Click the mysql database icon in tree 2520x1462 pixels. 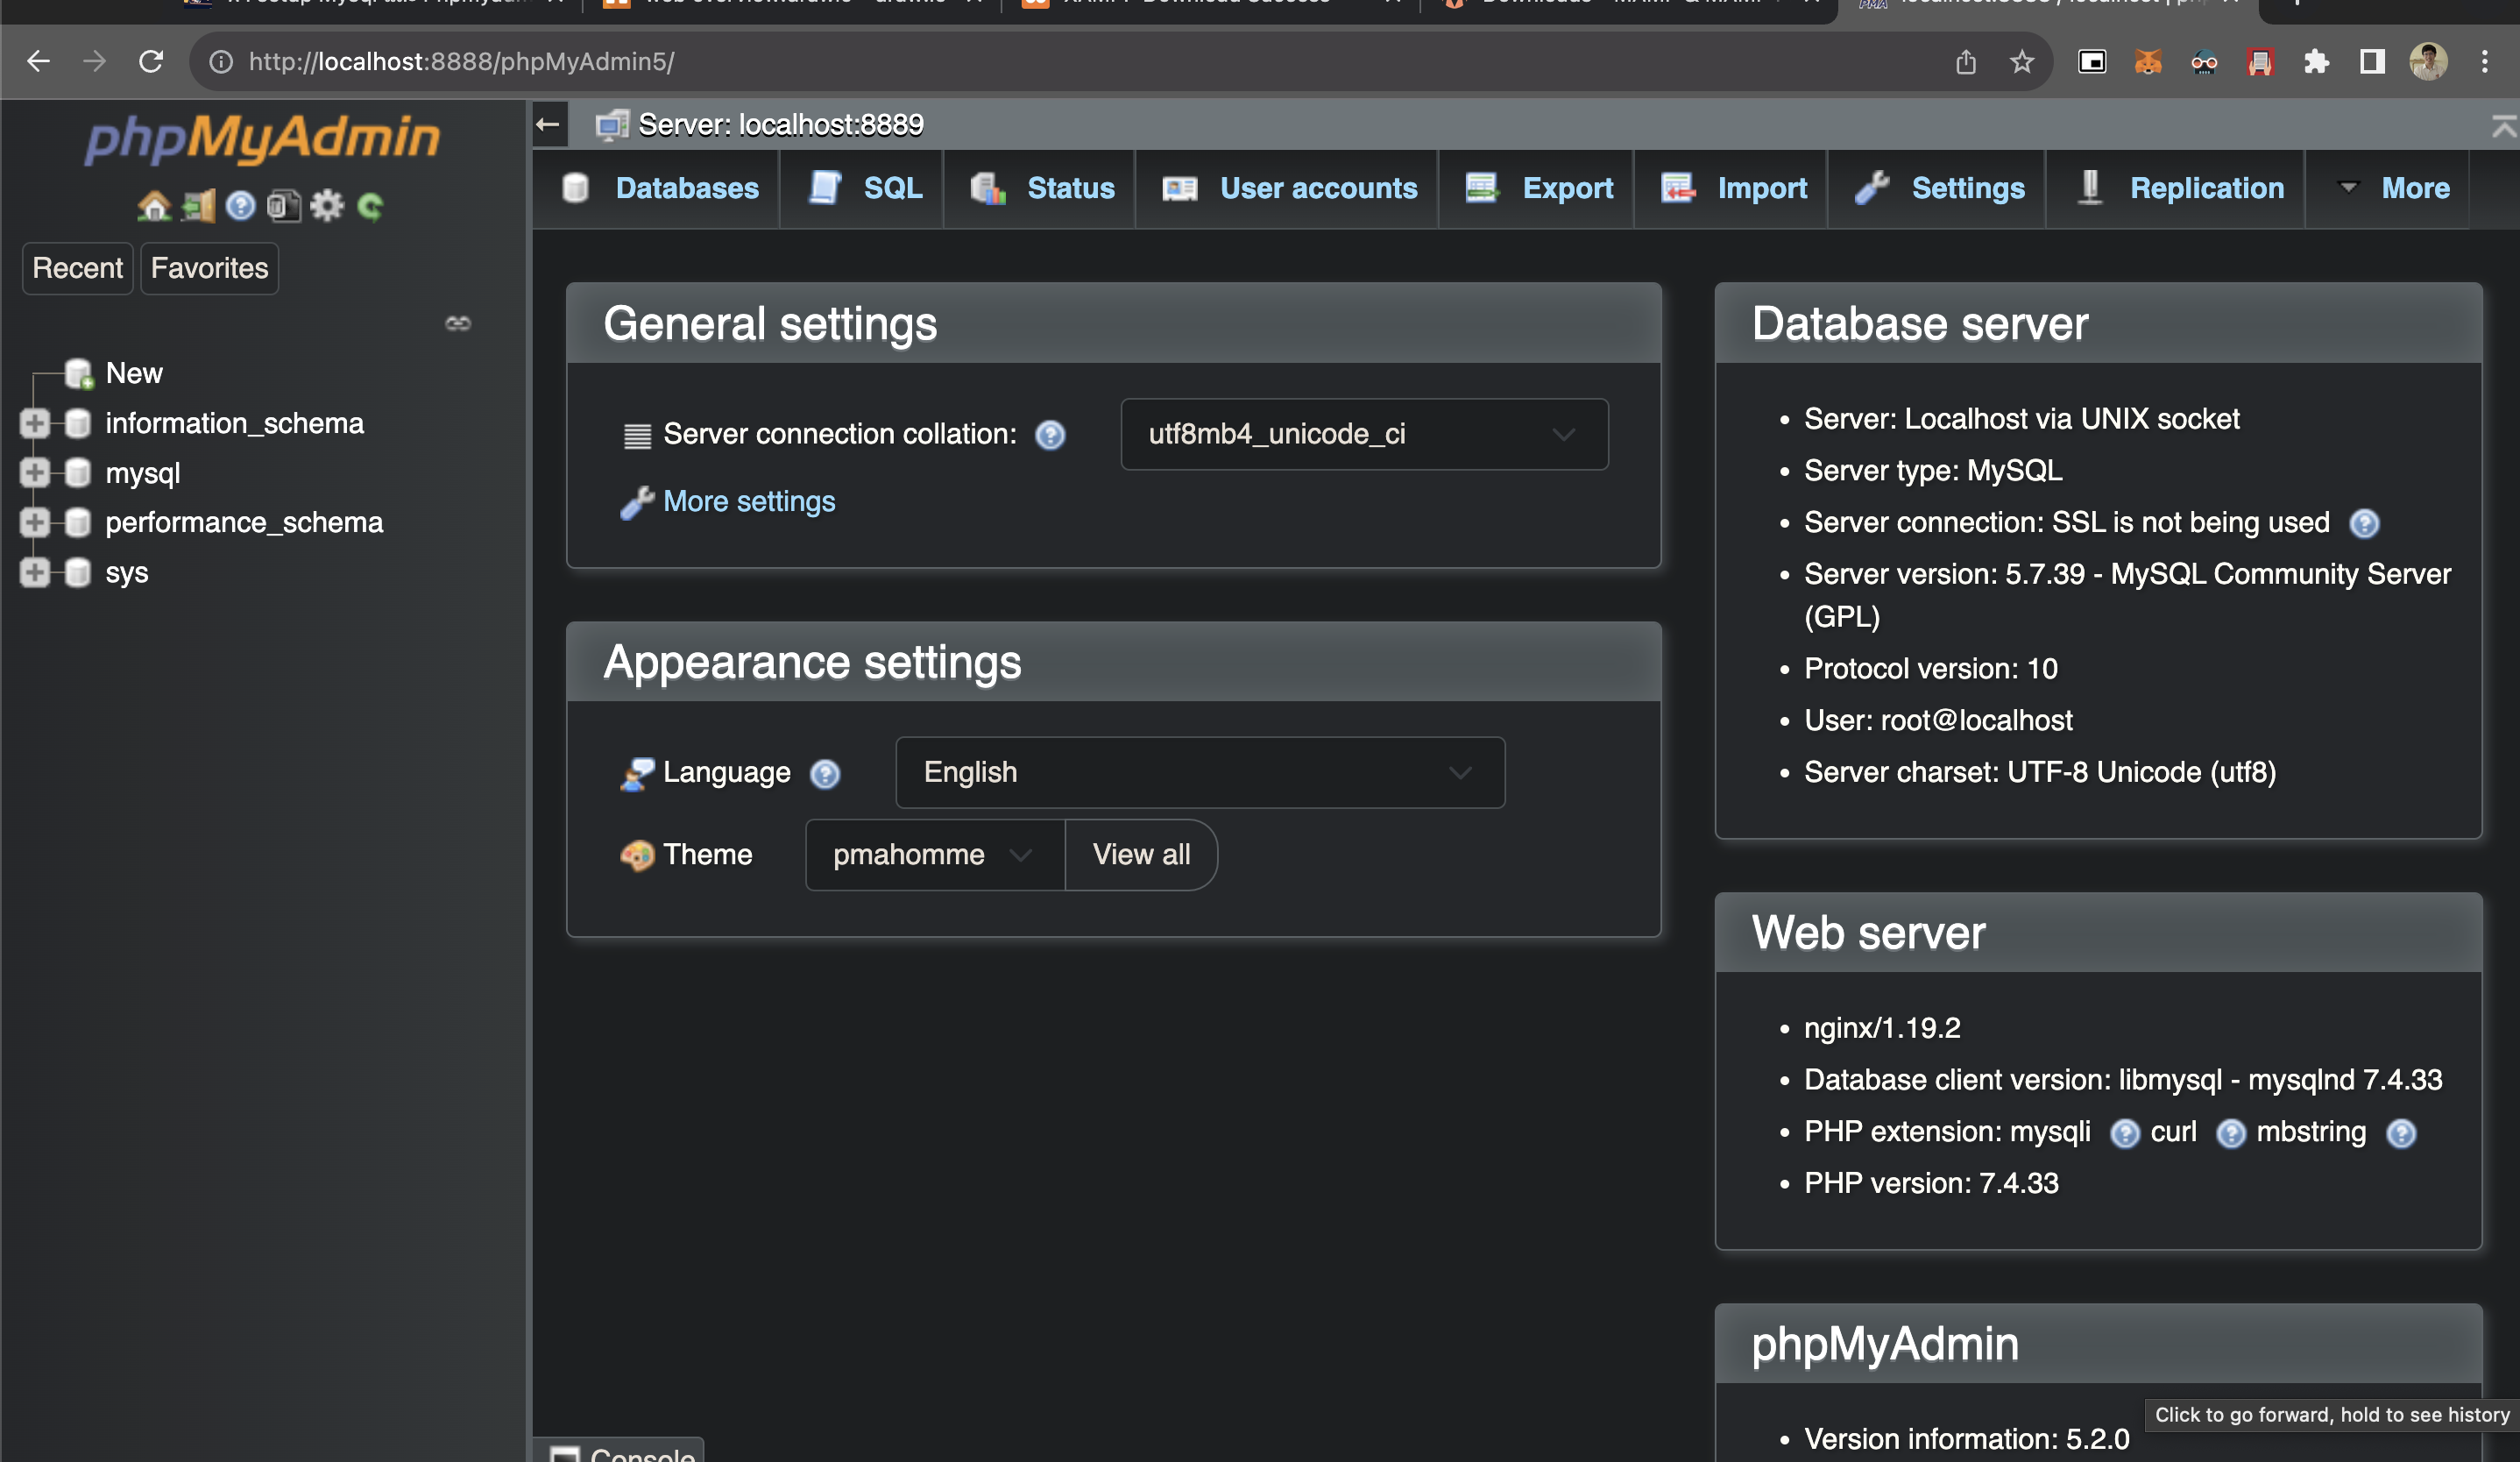(78, 473)
